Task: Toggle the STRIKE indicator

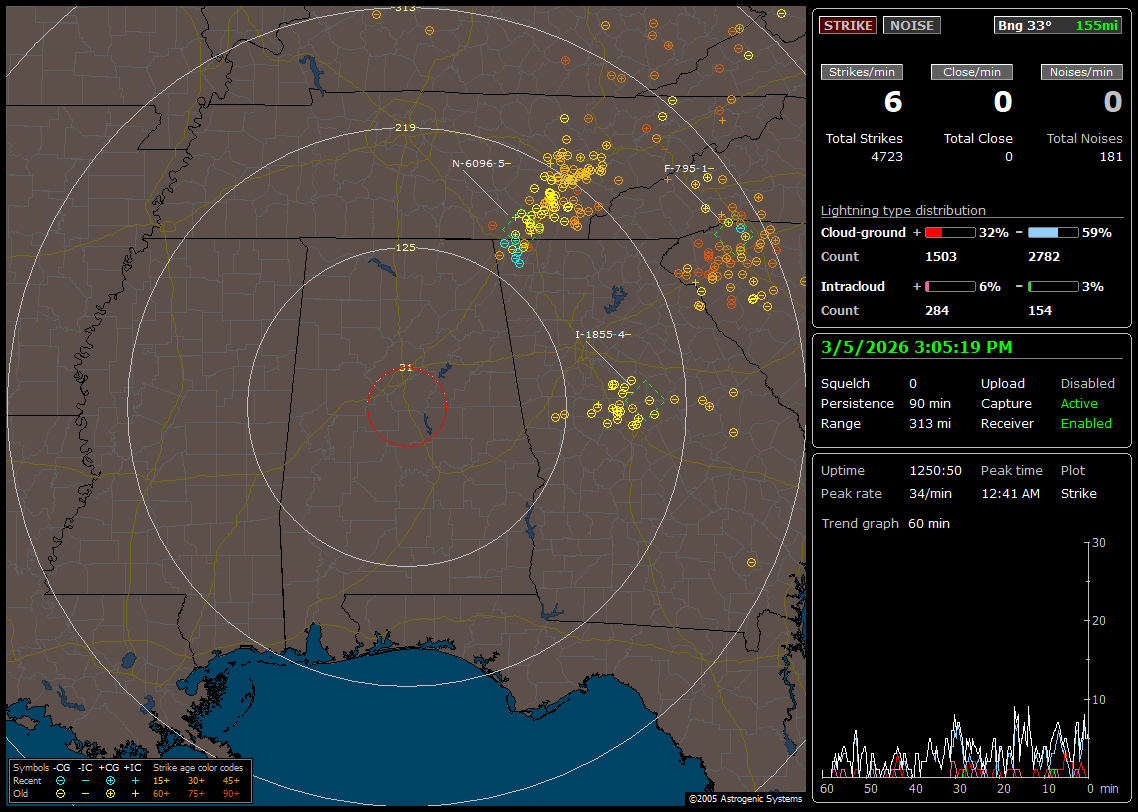Action: point(848,25)
